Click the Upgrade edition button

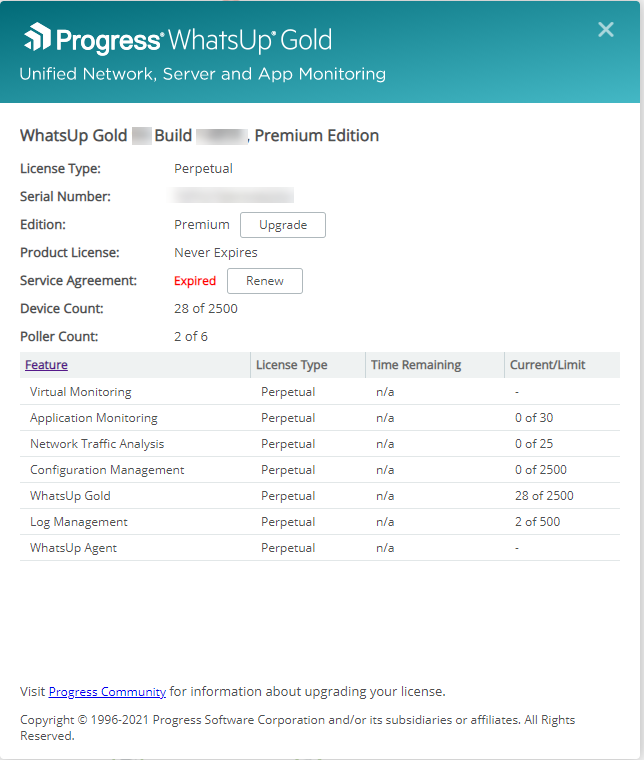pyautogui.click(x=283, y=225)
